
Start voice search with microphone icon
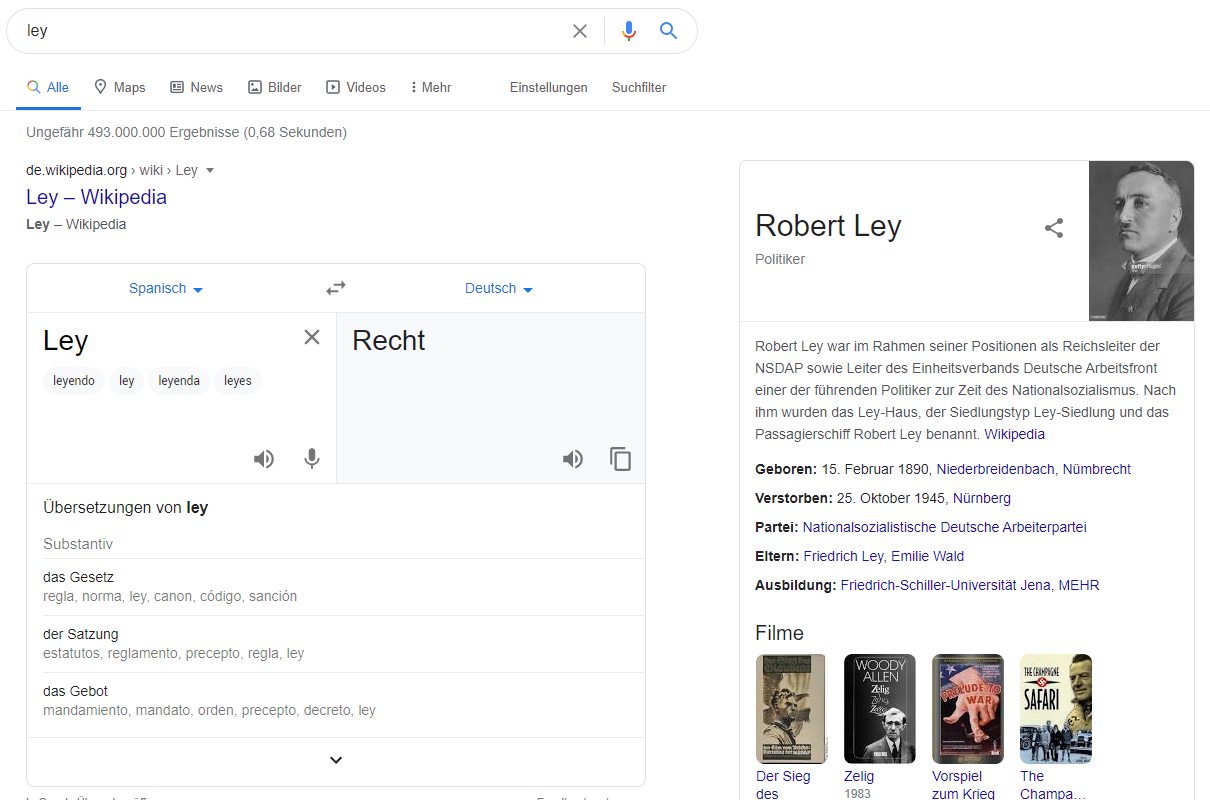[629, 31]
